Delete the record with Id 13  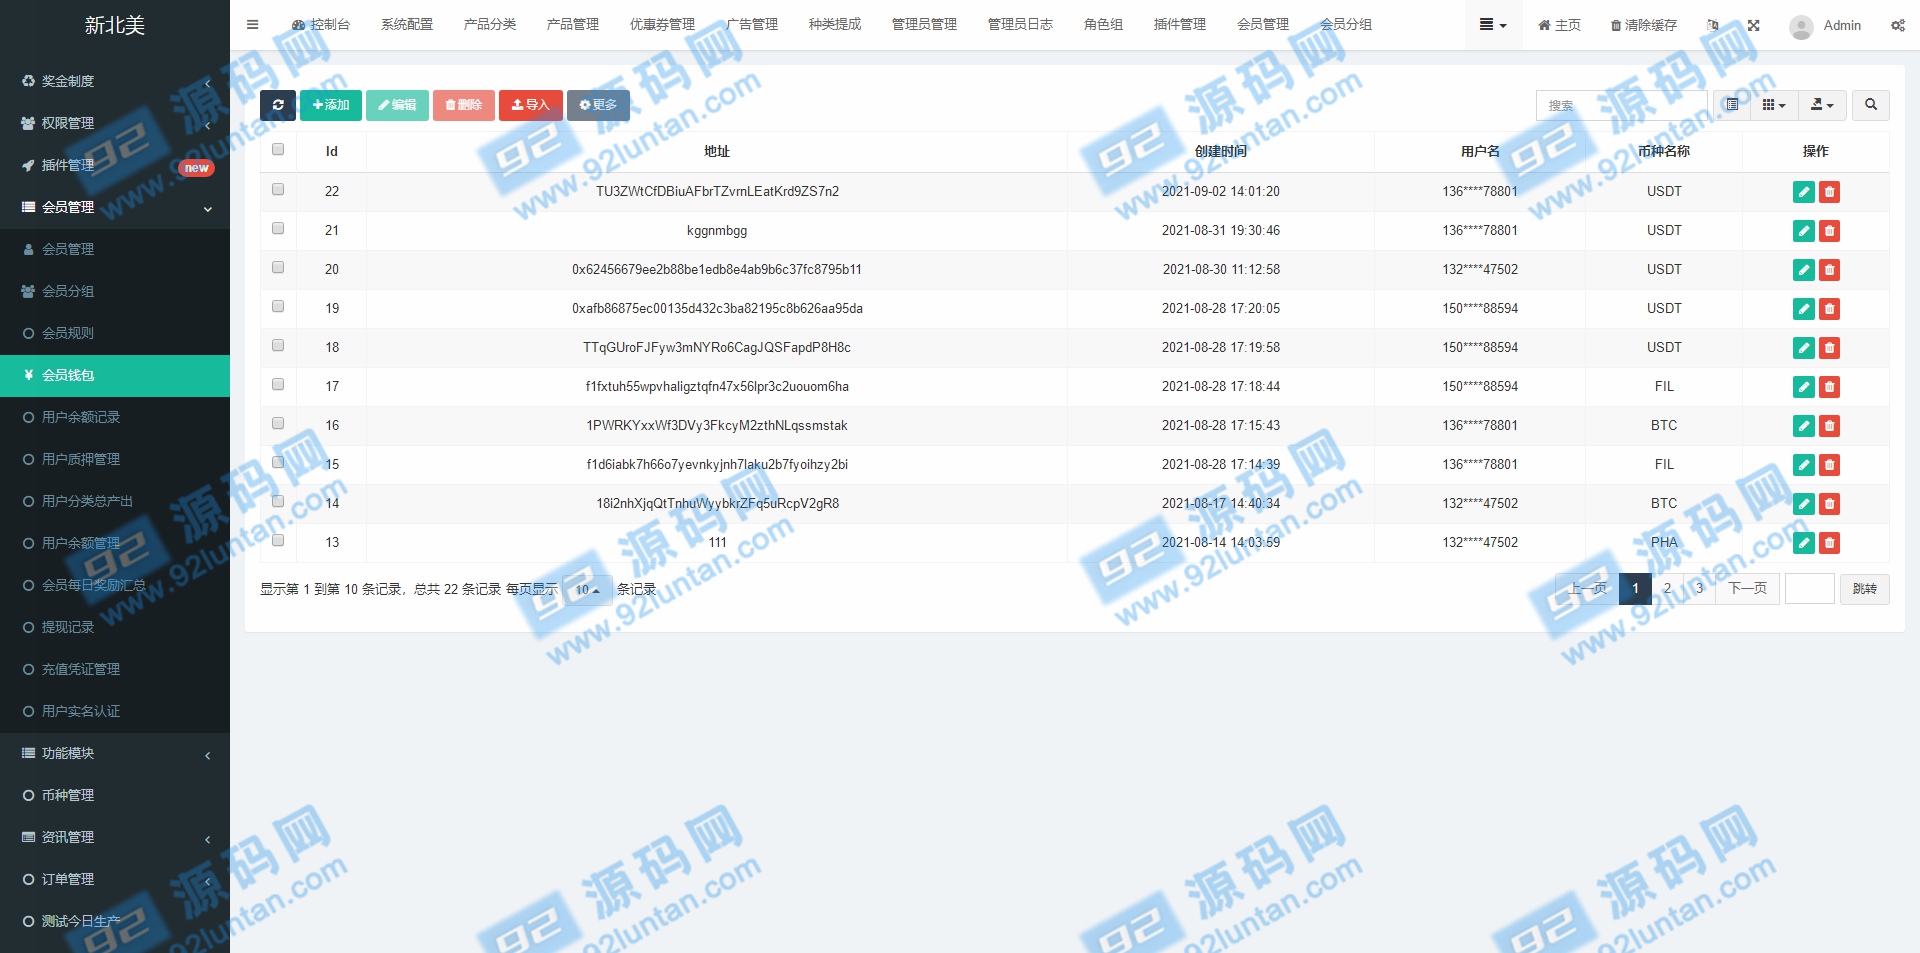1830,543
